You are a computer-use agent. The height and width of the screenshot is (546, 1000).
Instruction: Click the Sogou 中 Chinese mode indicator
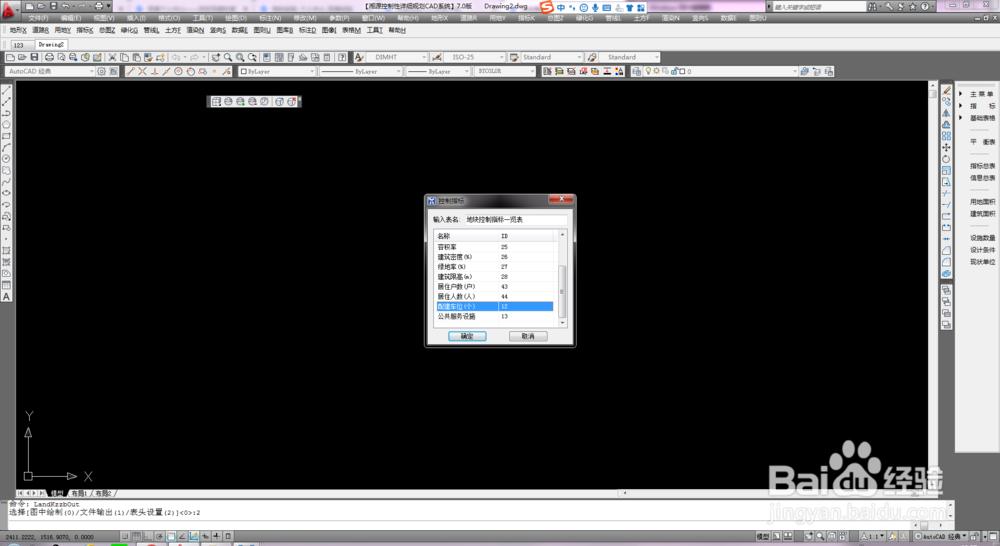(561, 8)
